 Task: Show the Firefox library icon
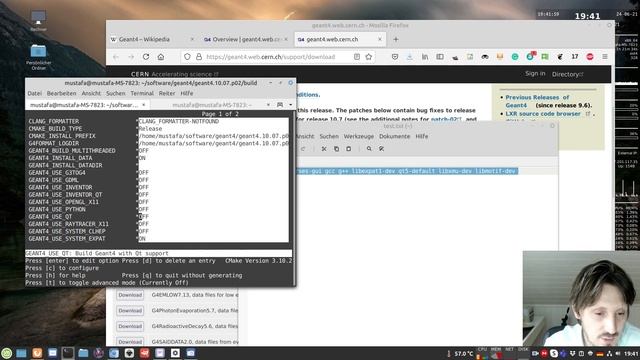(425, 57)
